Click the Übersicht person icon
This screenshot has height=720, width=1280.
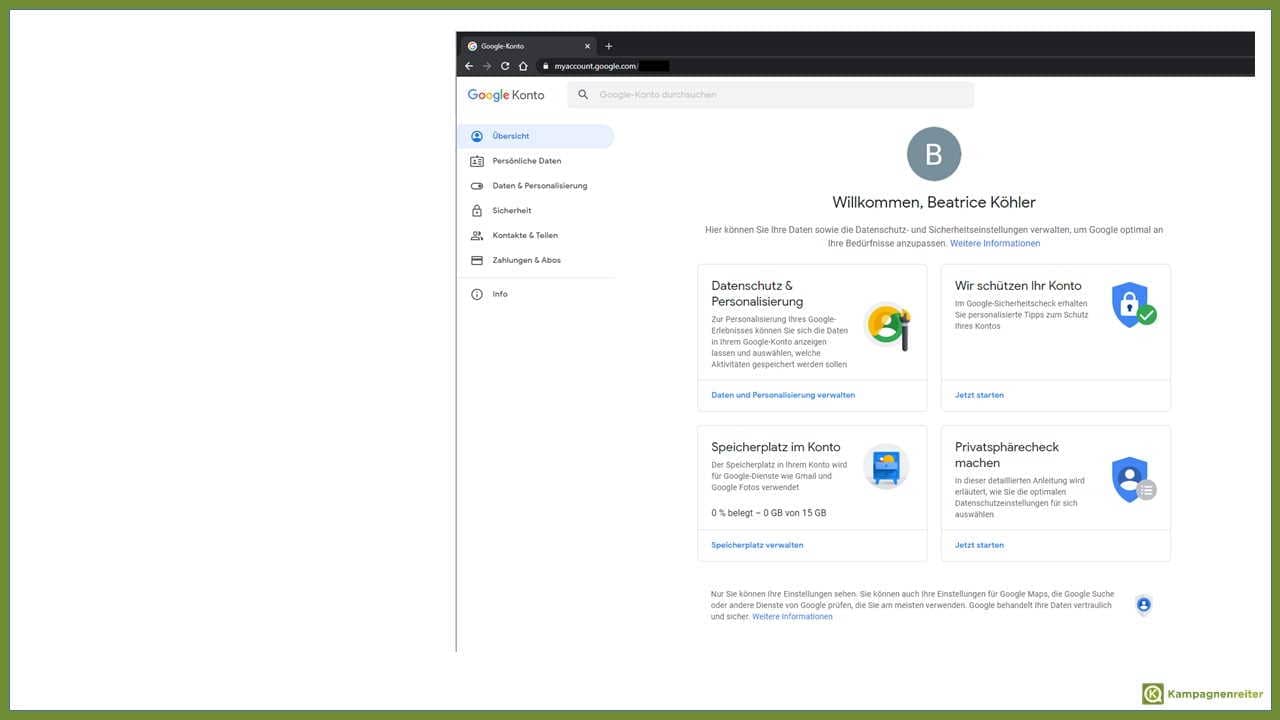(x=476, y=136)
